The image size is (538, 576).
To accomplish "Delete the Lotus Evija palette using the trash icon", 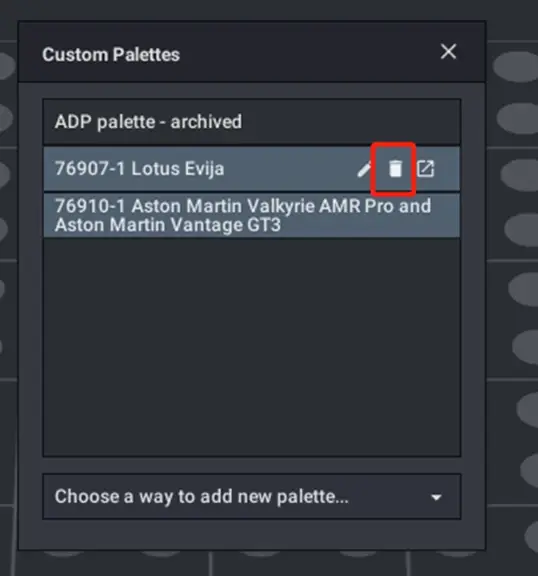I will coord(395,169).
